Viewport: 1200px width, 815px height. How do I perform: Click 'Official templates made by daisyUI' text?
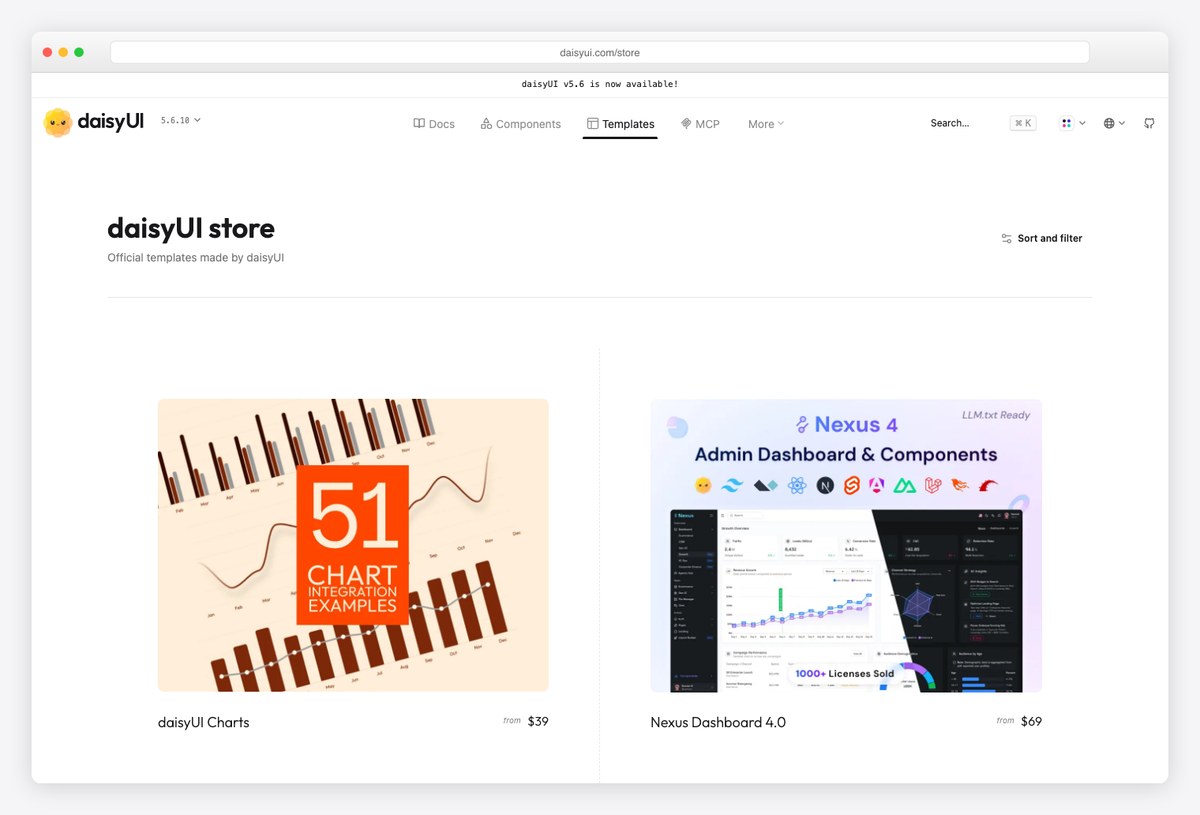coord(196,258)
